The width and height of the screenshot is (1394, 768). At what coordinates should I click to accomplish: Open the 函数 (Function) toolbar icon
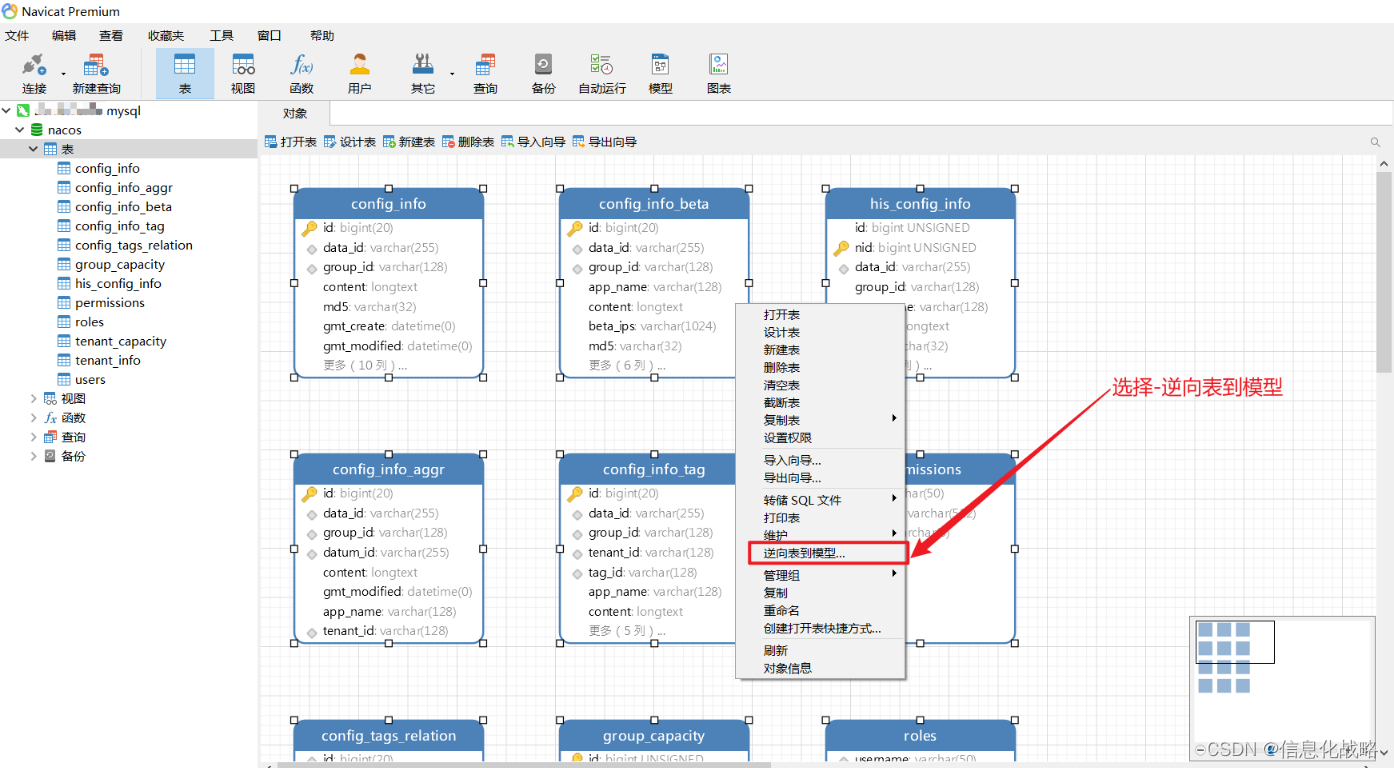pyautogui.click(x=301, y=74)
